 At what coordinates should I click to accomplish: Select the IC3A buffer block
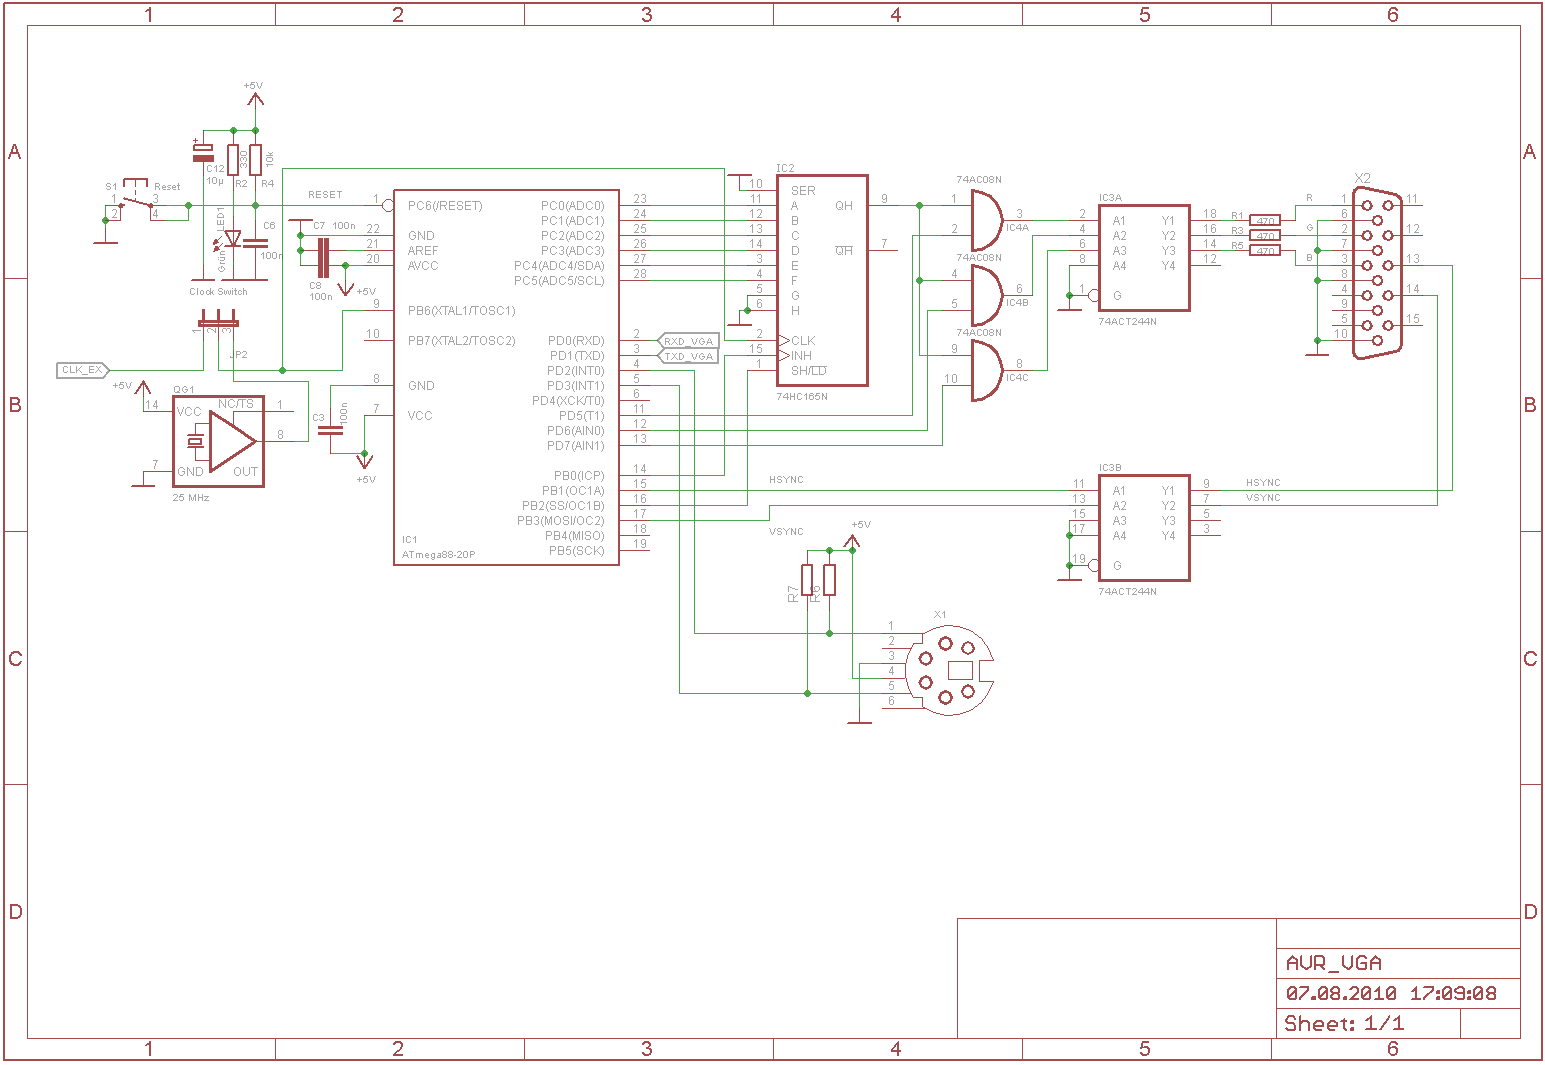[1144, 258]
